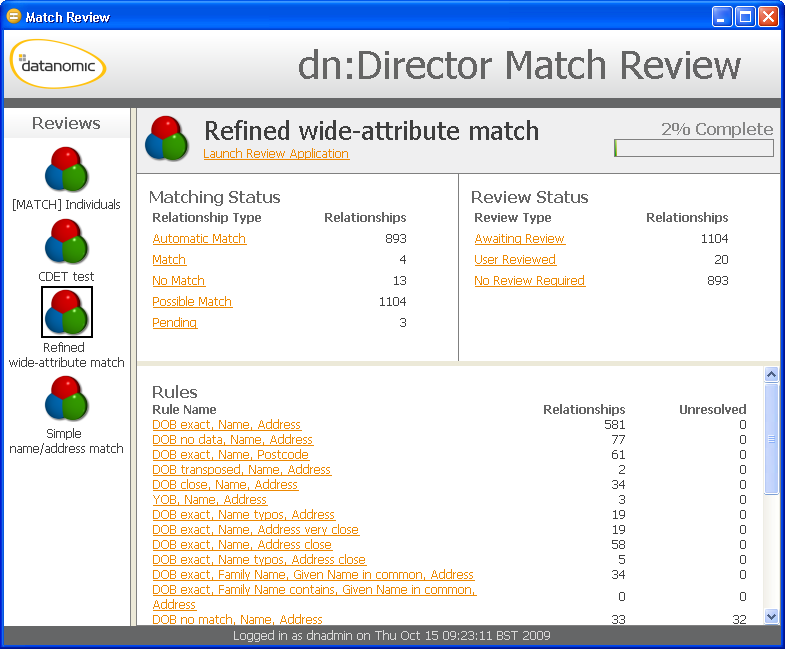Image resolution: width=785 pixels, height=649 pixels.
Task: Minimize the Match Review window
Action: point(721,17)
